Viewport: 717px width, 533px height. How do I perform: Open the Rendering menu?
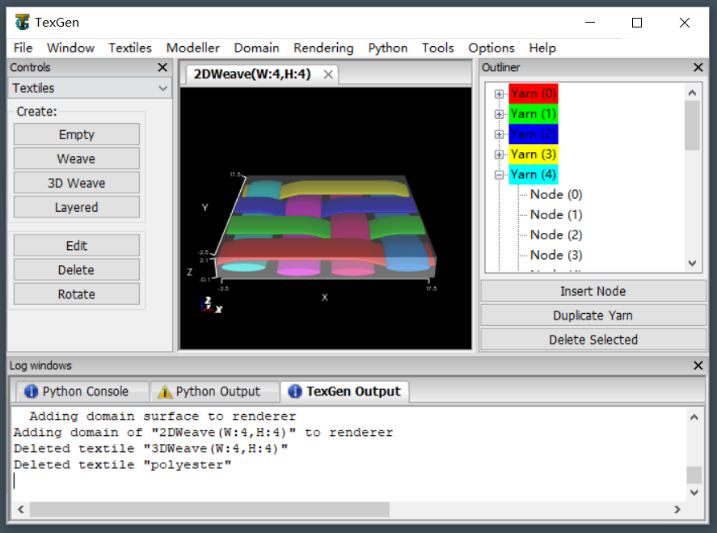pos(323,48)
